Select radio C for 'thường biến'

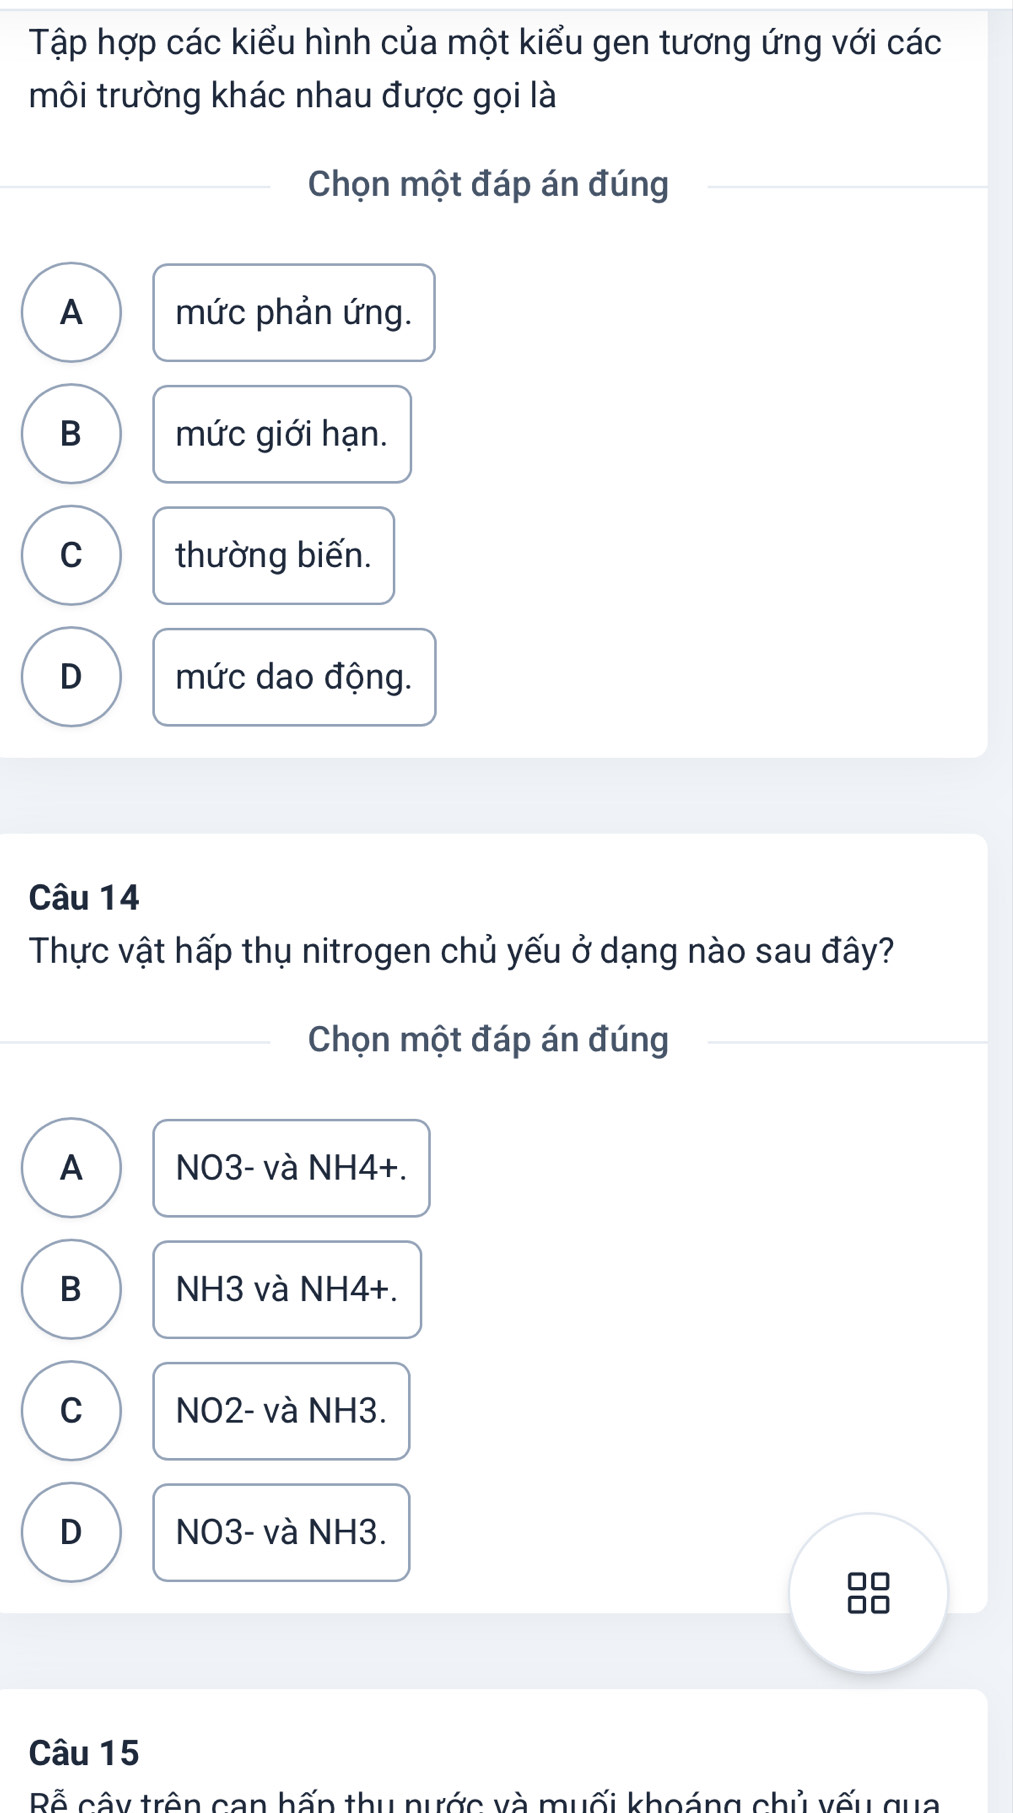pos(71,555)
